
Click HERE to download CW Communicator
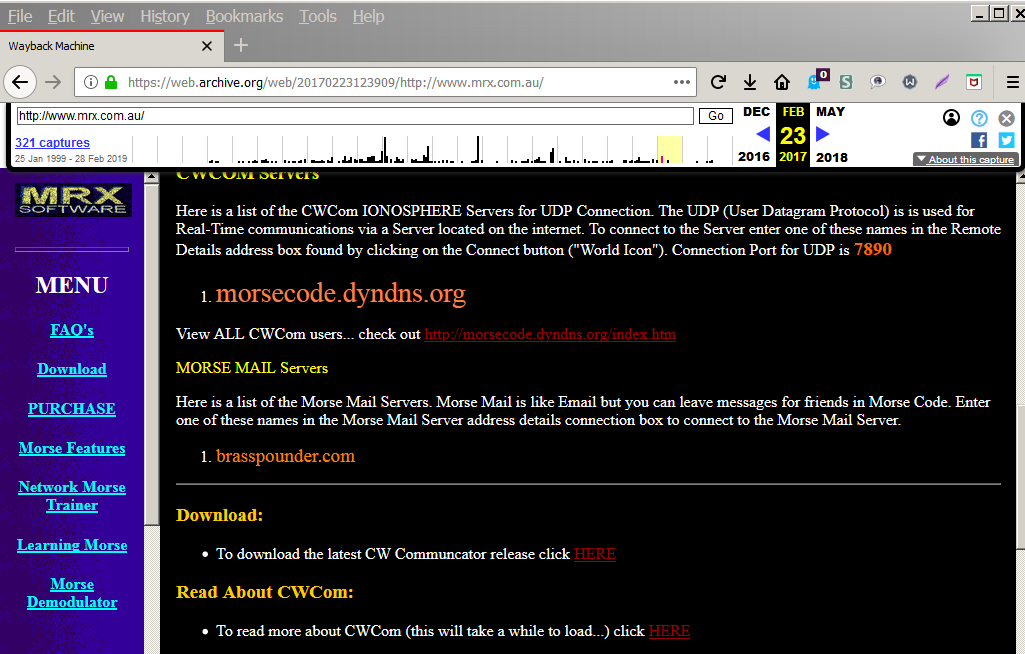595,554
